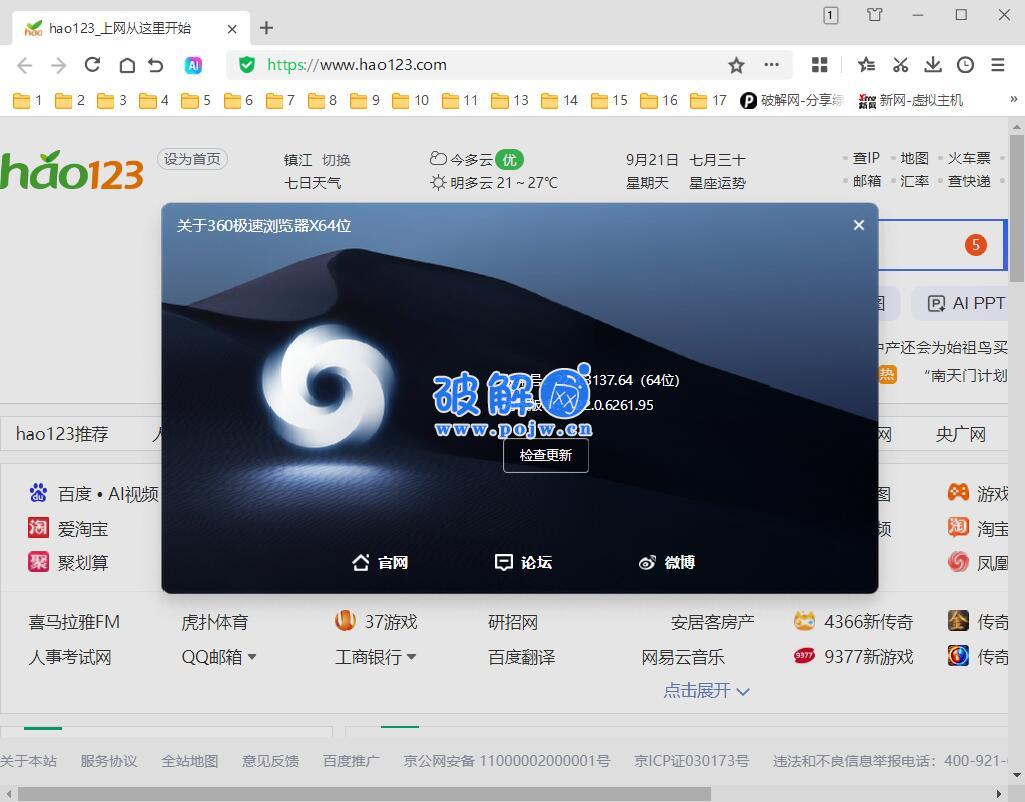Viewport: 1025px width, 802px height.
Task: Open the download manager icon
Action: tap(932, 64)
